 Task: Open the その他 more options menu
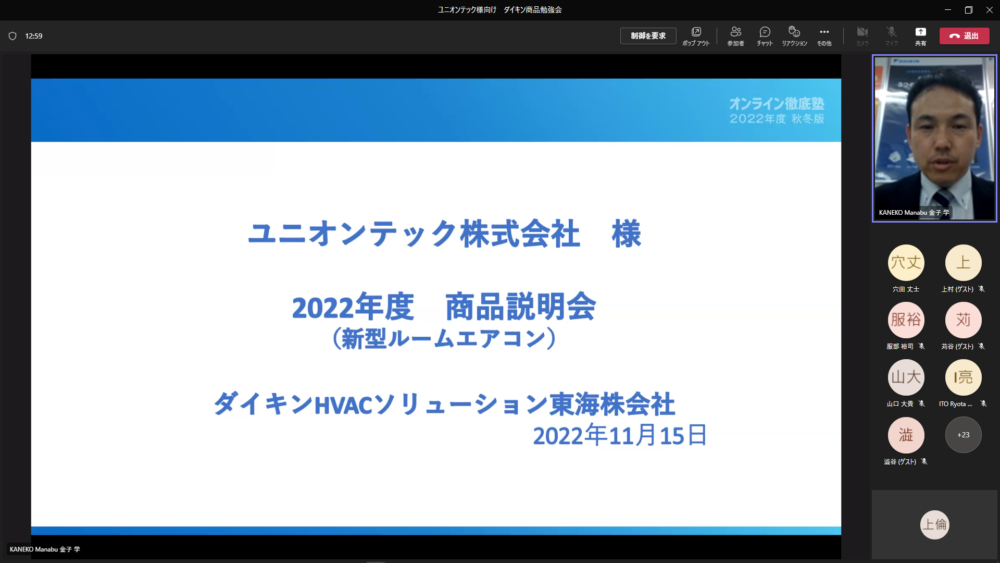(x=824, y=36)
